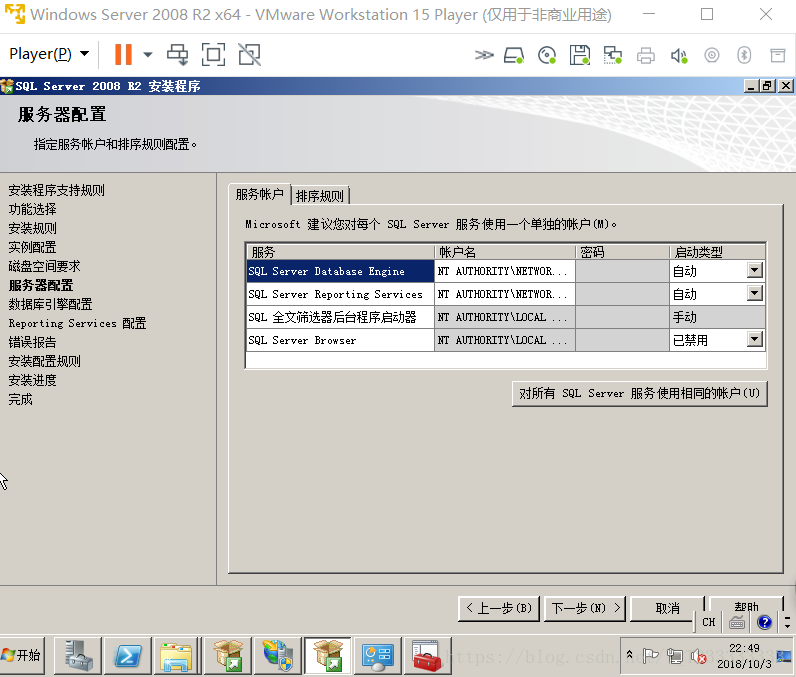This screenshot has width=796, height=677.
Task: Click the floppy drive device icon
Action: [x=580, y=55]
